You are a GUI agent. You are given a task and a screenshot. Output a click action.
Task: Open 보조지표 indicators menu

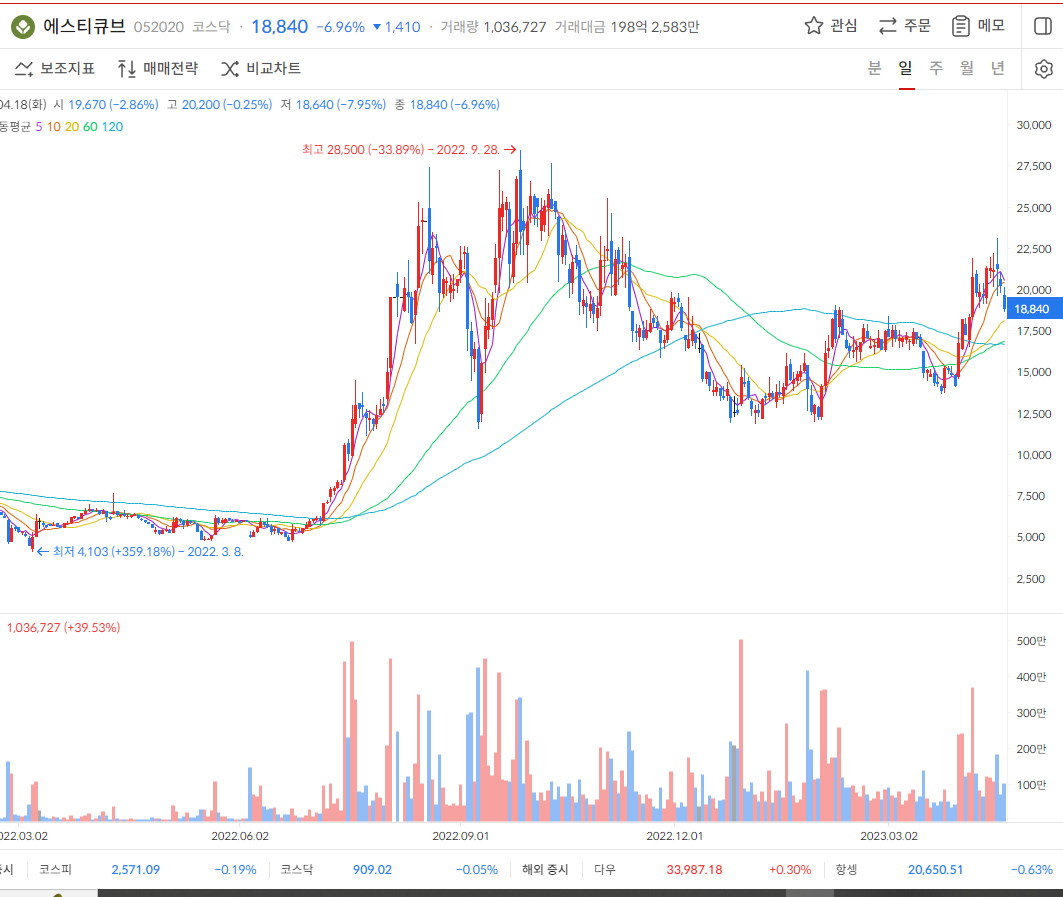(55, 68)
